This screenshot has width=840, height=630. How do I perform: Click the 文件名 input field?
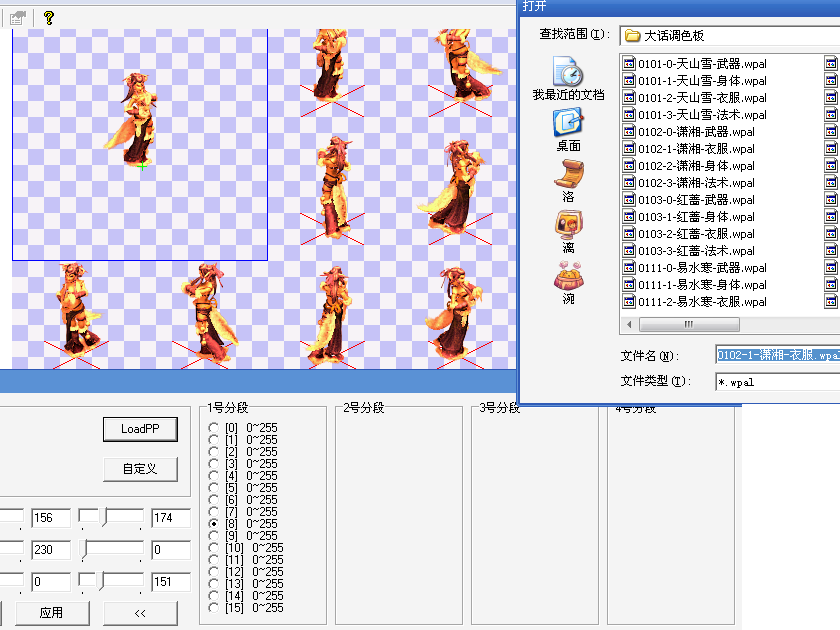[778, 355]
